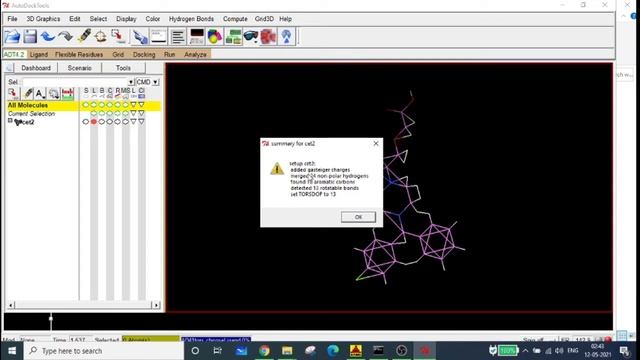Open the text lines message log icon

(178, 37)
